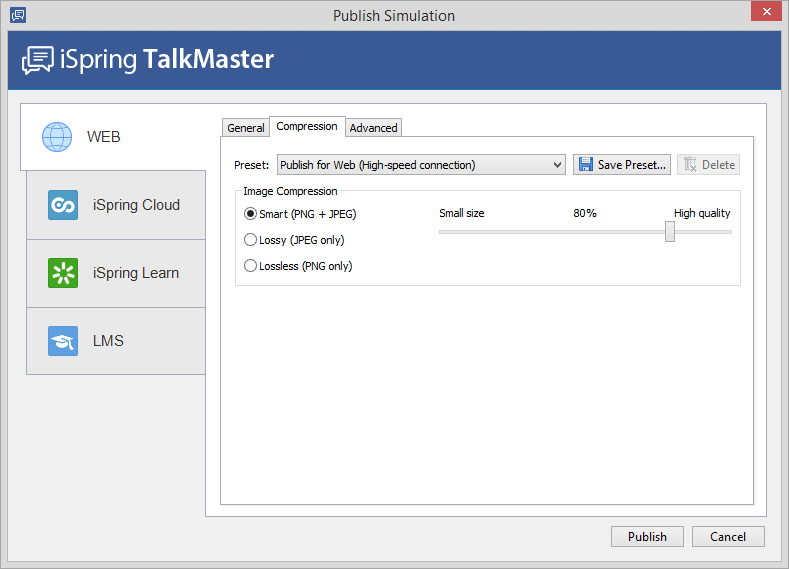Select Lossy (JPEG only) option

251,240
